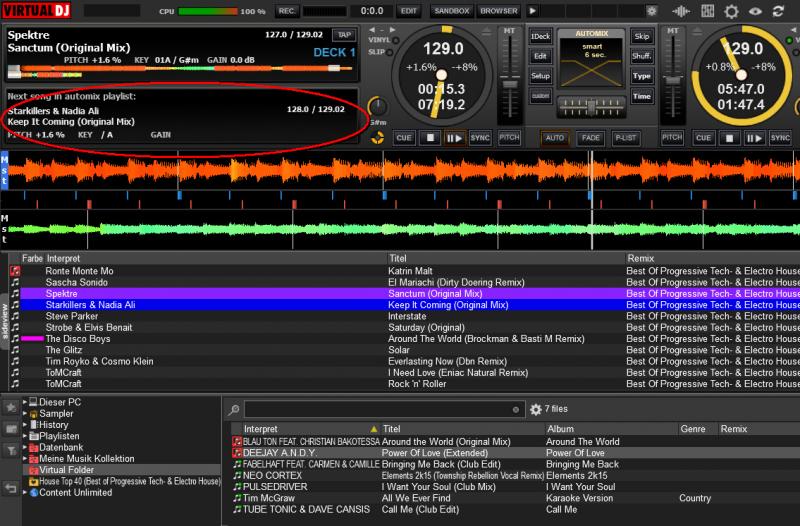Click the mixer layout icon in the top bar
This screenshot has height=526, width=800.
pyautogui.click(x=708, y=11)
